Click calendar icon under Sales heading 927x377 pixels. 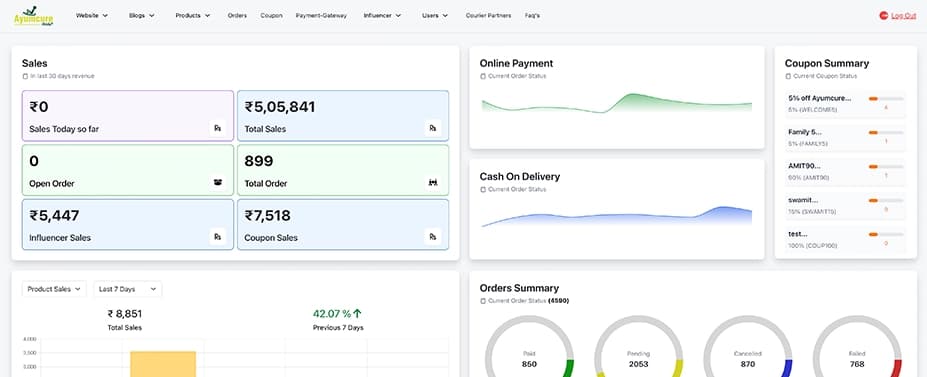25,76
